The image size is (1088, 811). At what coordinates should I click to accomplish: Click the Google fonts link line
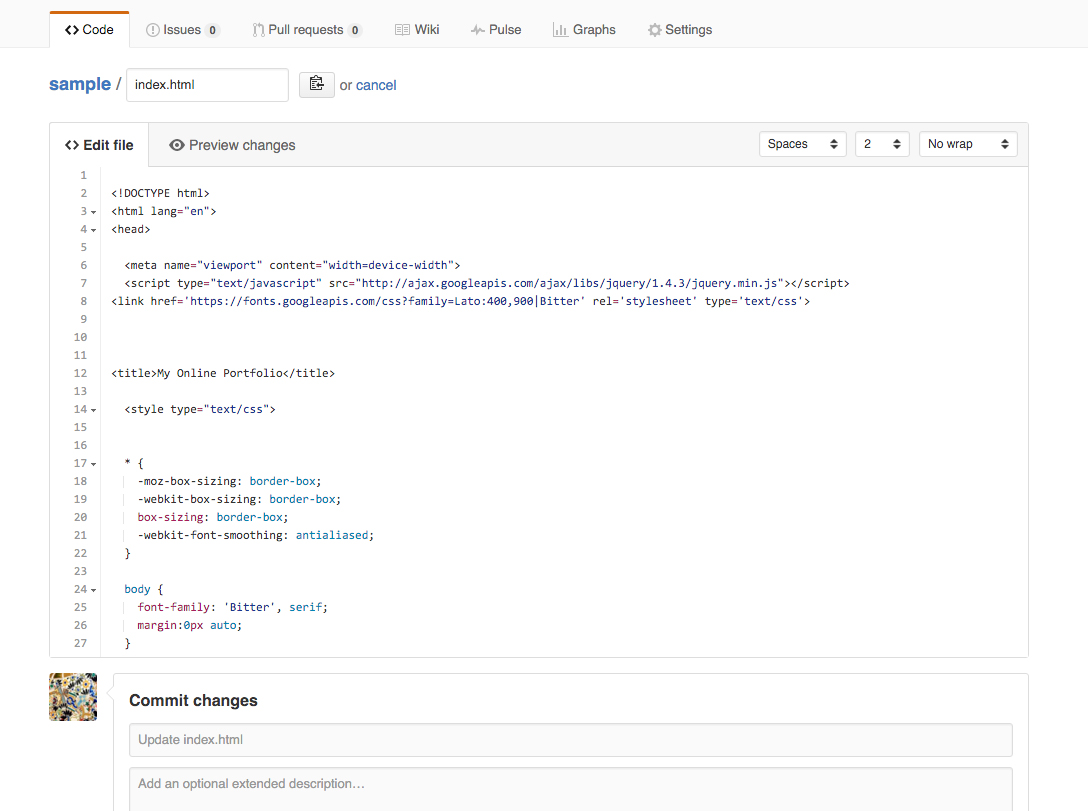(x=461, y=301)
